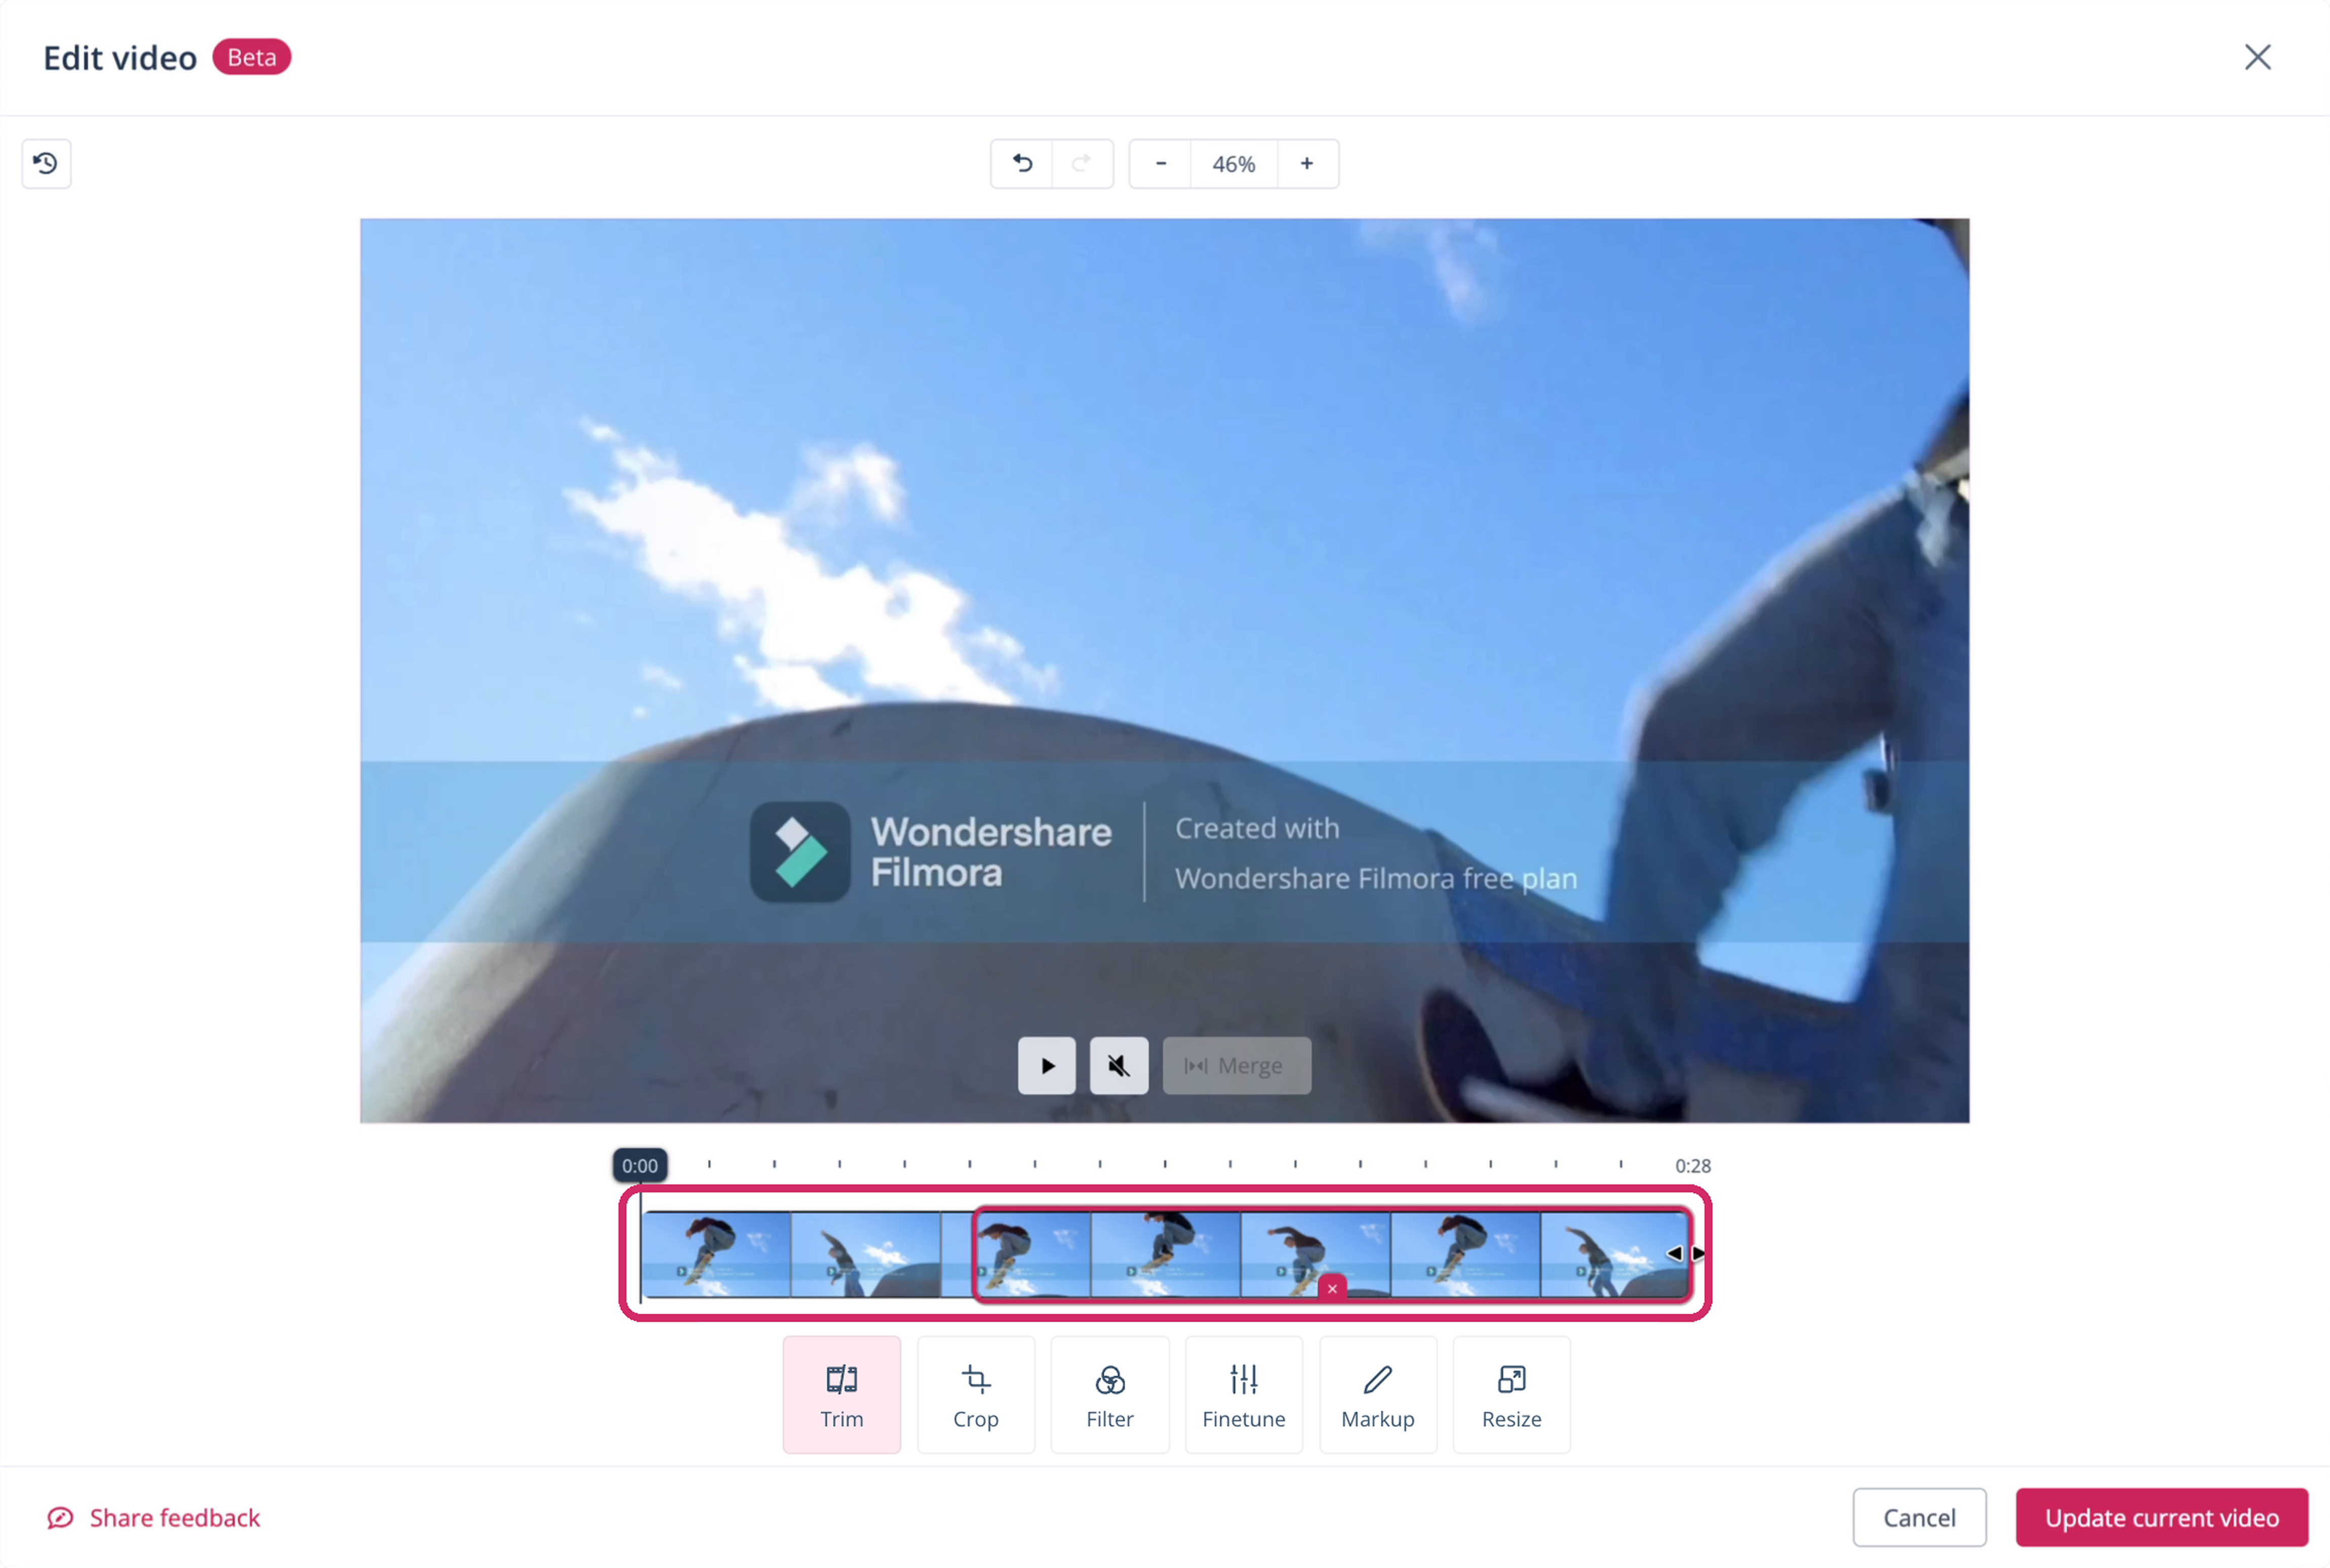Click the greyed-out redo arrow
Image resolution: width=2330 pixels, height=1568 pixels.
click(1082, 163)
